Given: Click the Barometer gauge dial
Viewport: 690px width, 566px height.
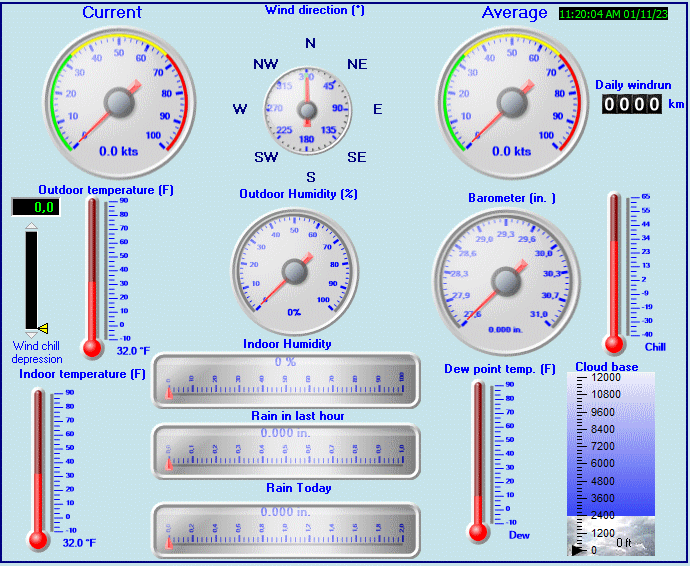Looking at the screenshot, I should (506, 274).
